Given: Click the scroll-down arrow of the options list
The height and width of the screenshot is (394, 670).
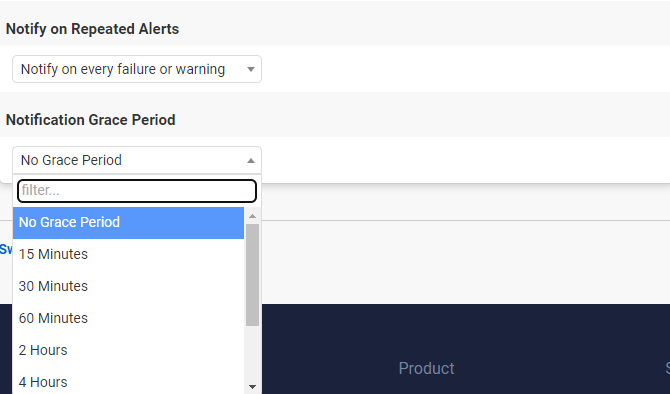Looking at the screenshot, I should pyautogui.click(x=253, y=387).
